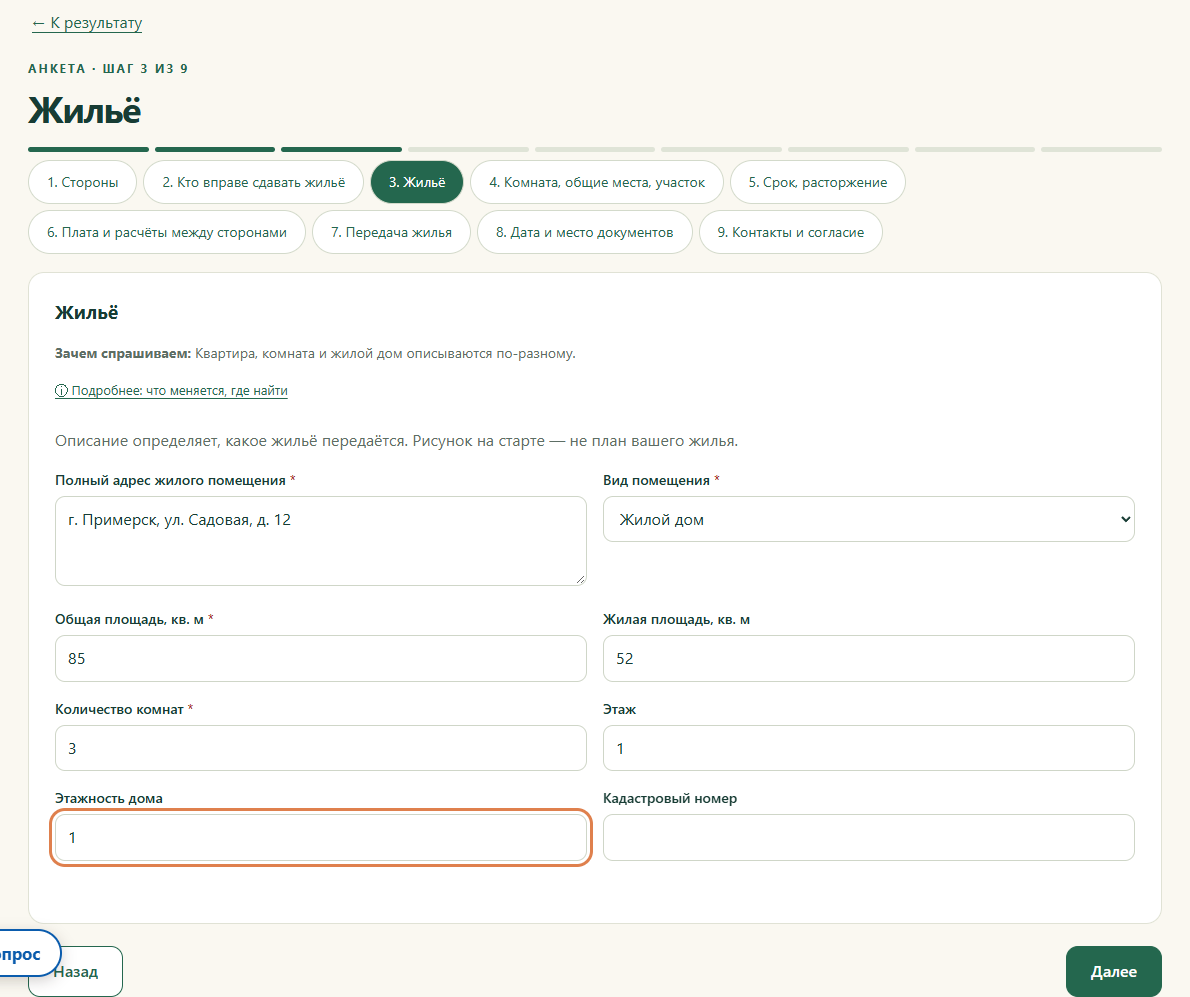Click into the 'Этаж' field
This screenshot has height=997, width=1190.
click(x=869, y=748)
